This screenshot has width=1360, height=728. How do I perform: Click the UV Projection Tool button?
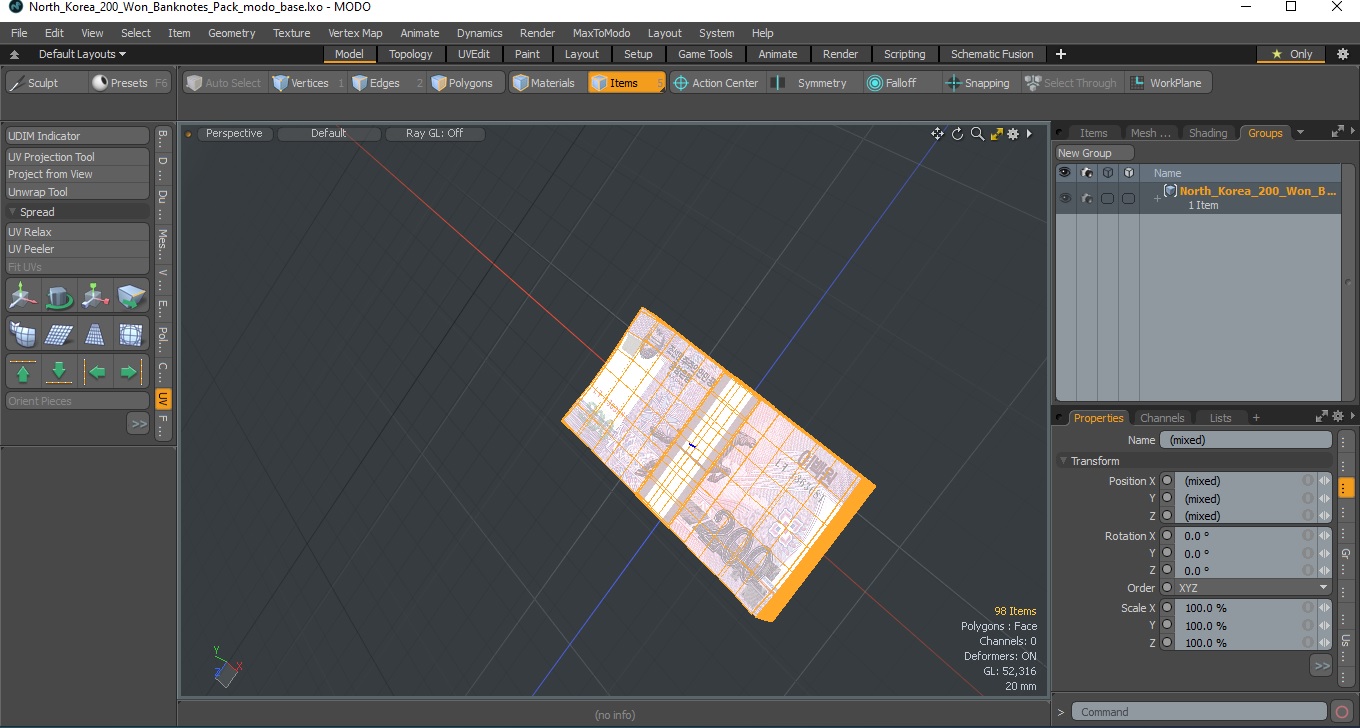pyautogui.click(x=77, y=157)
